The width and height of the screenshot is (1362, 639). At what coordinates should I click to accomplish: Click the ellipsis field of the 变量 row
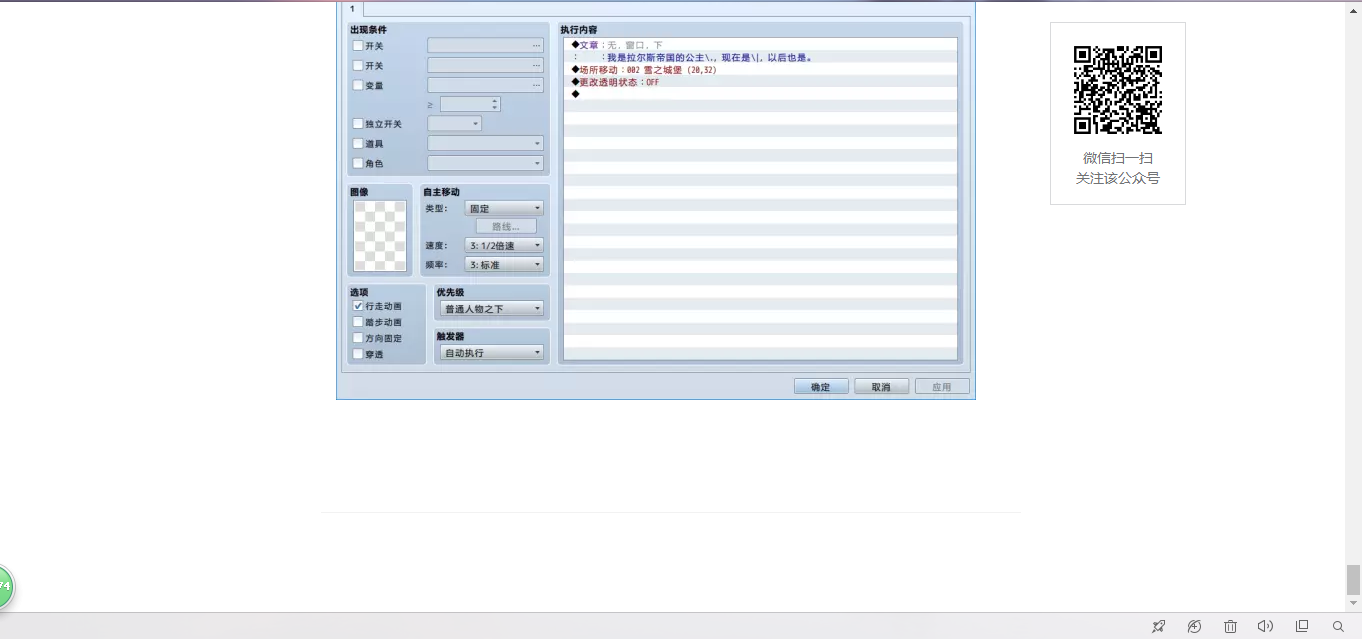tap(486, 86)
